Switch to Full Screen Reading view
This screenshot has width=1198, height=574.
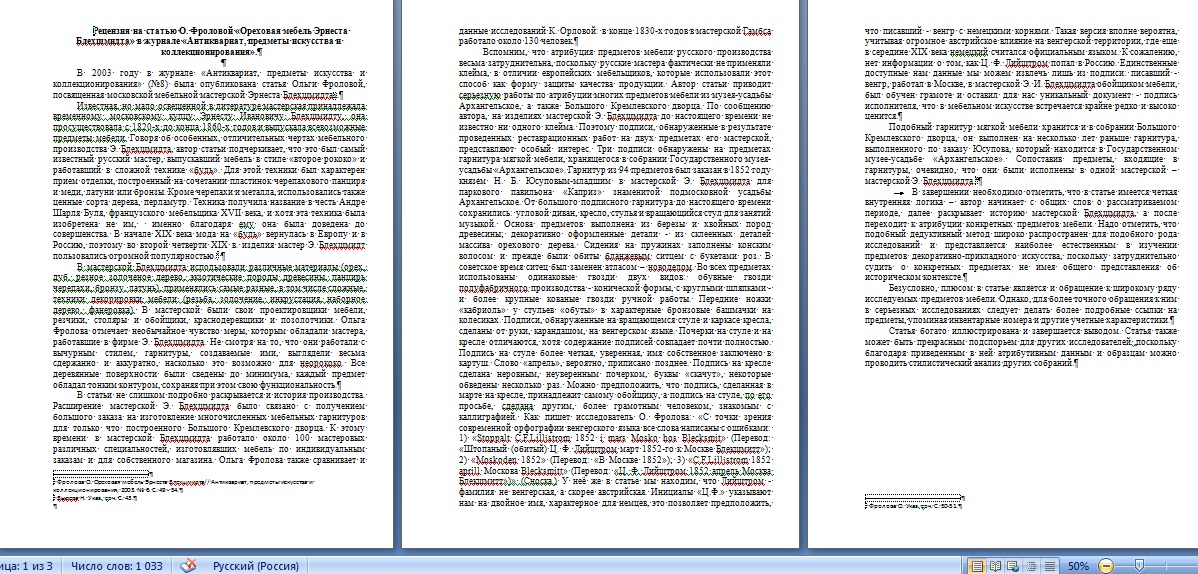coord(994,566)
